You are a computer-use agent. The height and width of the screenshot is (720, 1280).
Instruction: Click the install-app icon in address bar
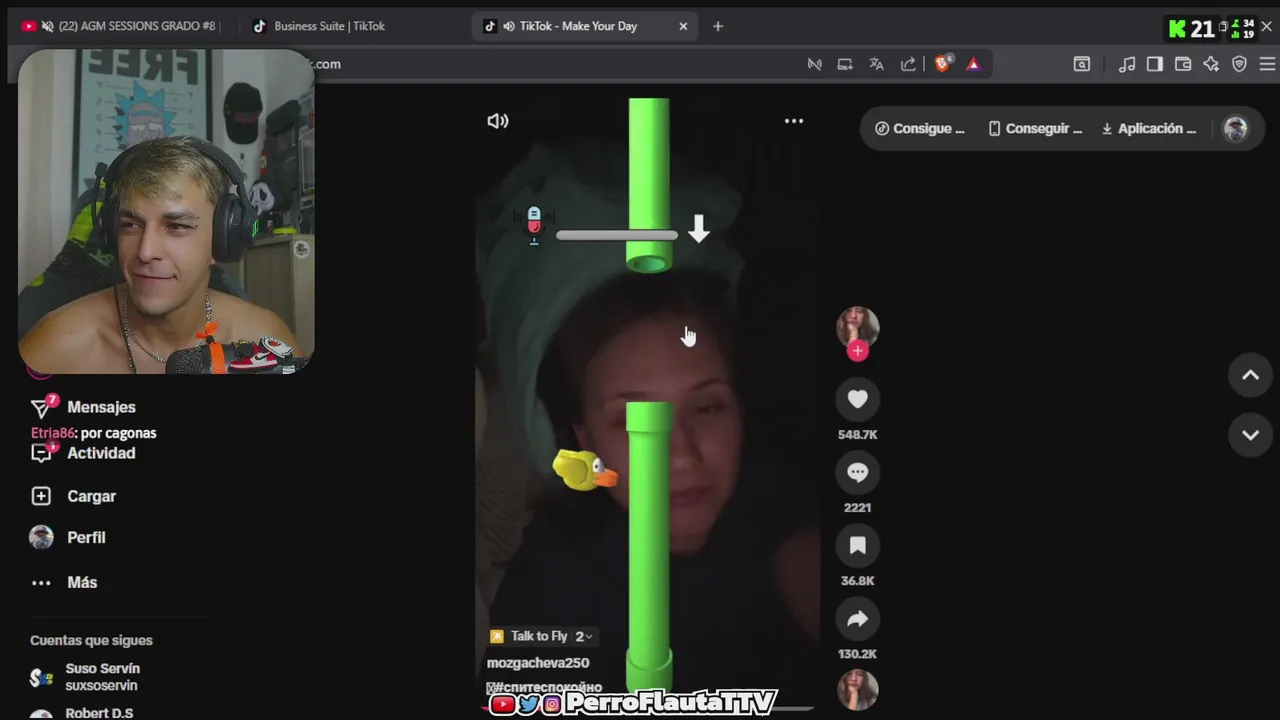845,64
